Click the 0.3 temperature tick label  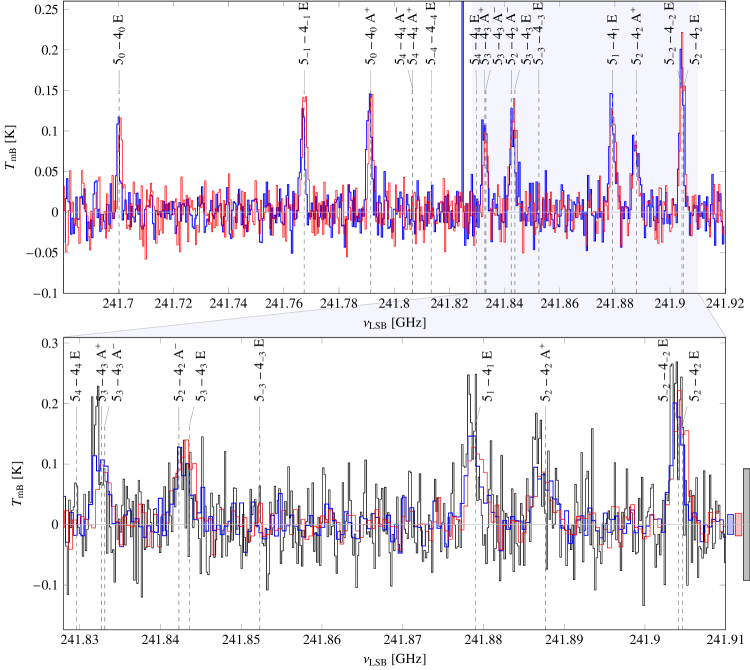pos(49,343)
